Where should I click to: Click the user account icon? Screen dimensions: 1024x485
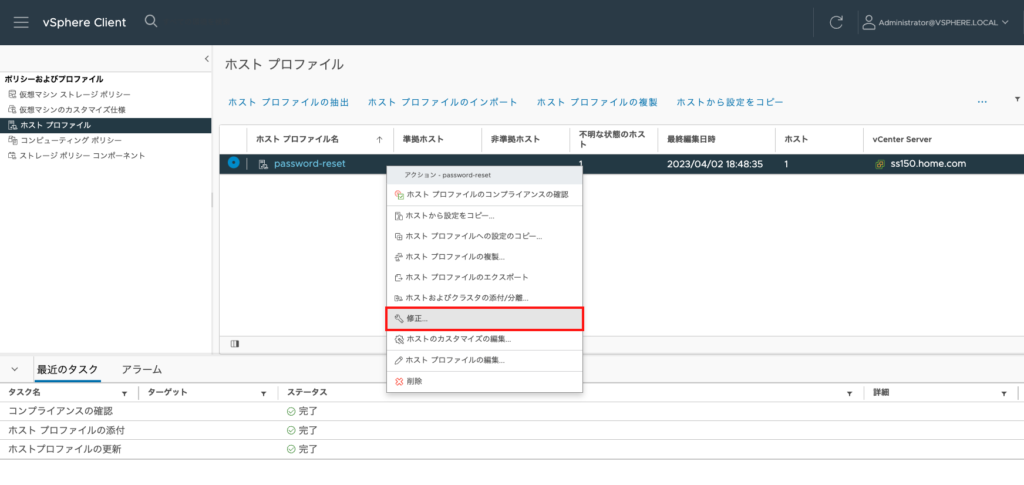click(869, 22)
